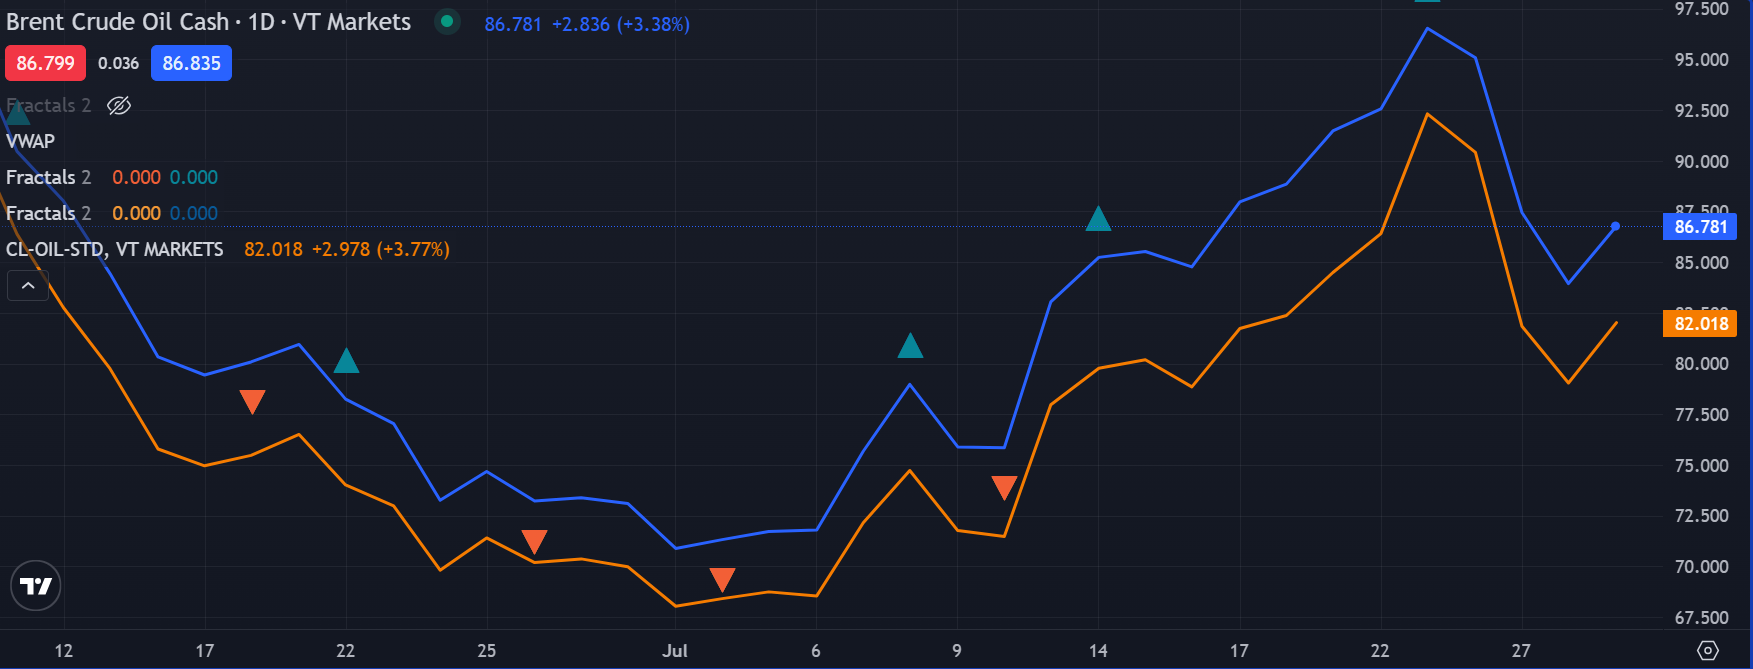Image resolution: width=1753 pixels, height=669 pixels.
Task: Click the up fractal triangle before Jul 9
Action: click(910, 346)
